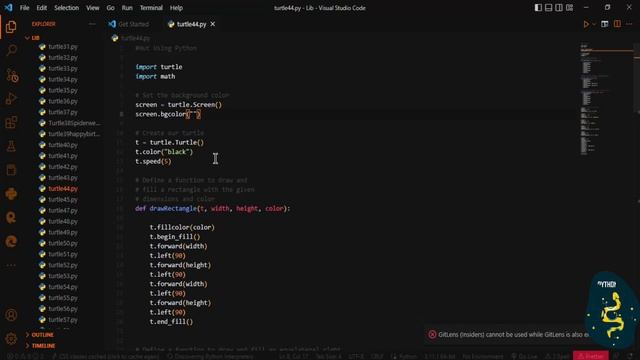The height and width of the screenshot is (360, 640).
Task: Open turtle40.py in the Explorer
Action: [x=63, y=145]
